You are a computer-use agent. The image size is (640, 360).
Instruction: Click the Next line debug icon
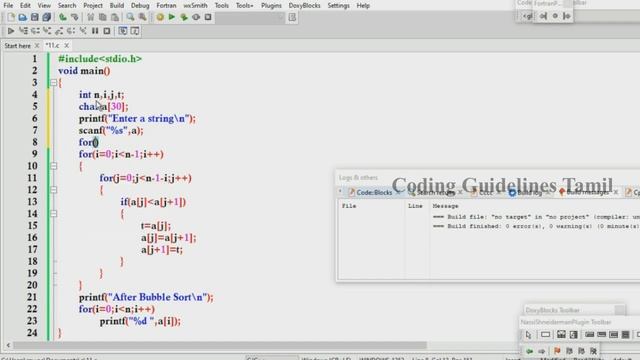(35, 31)
